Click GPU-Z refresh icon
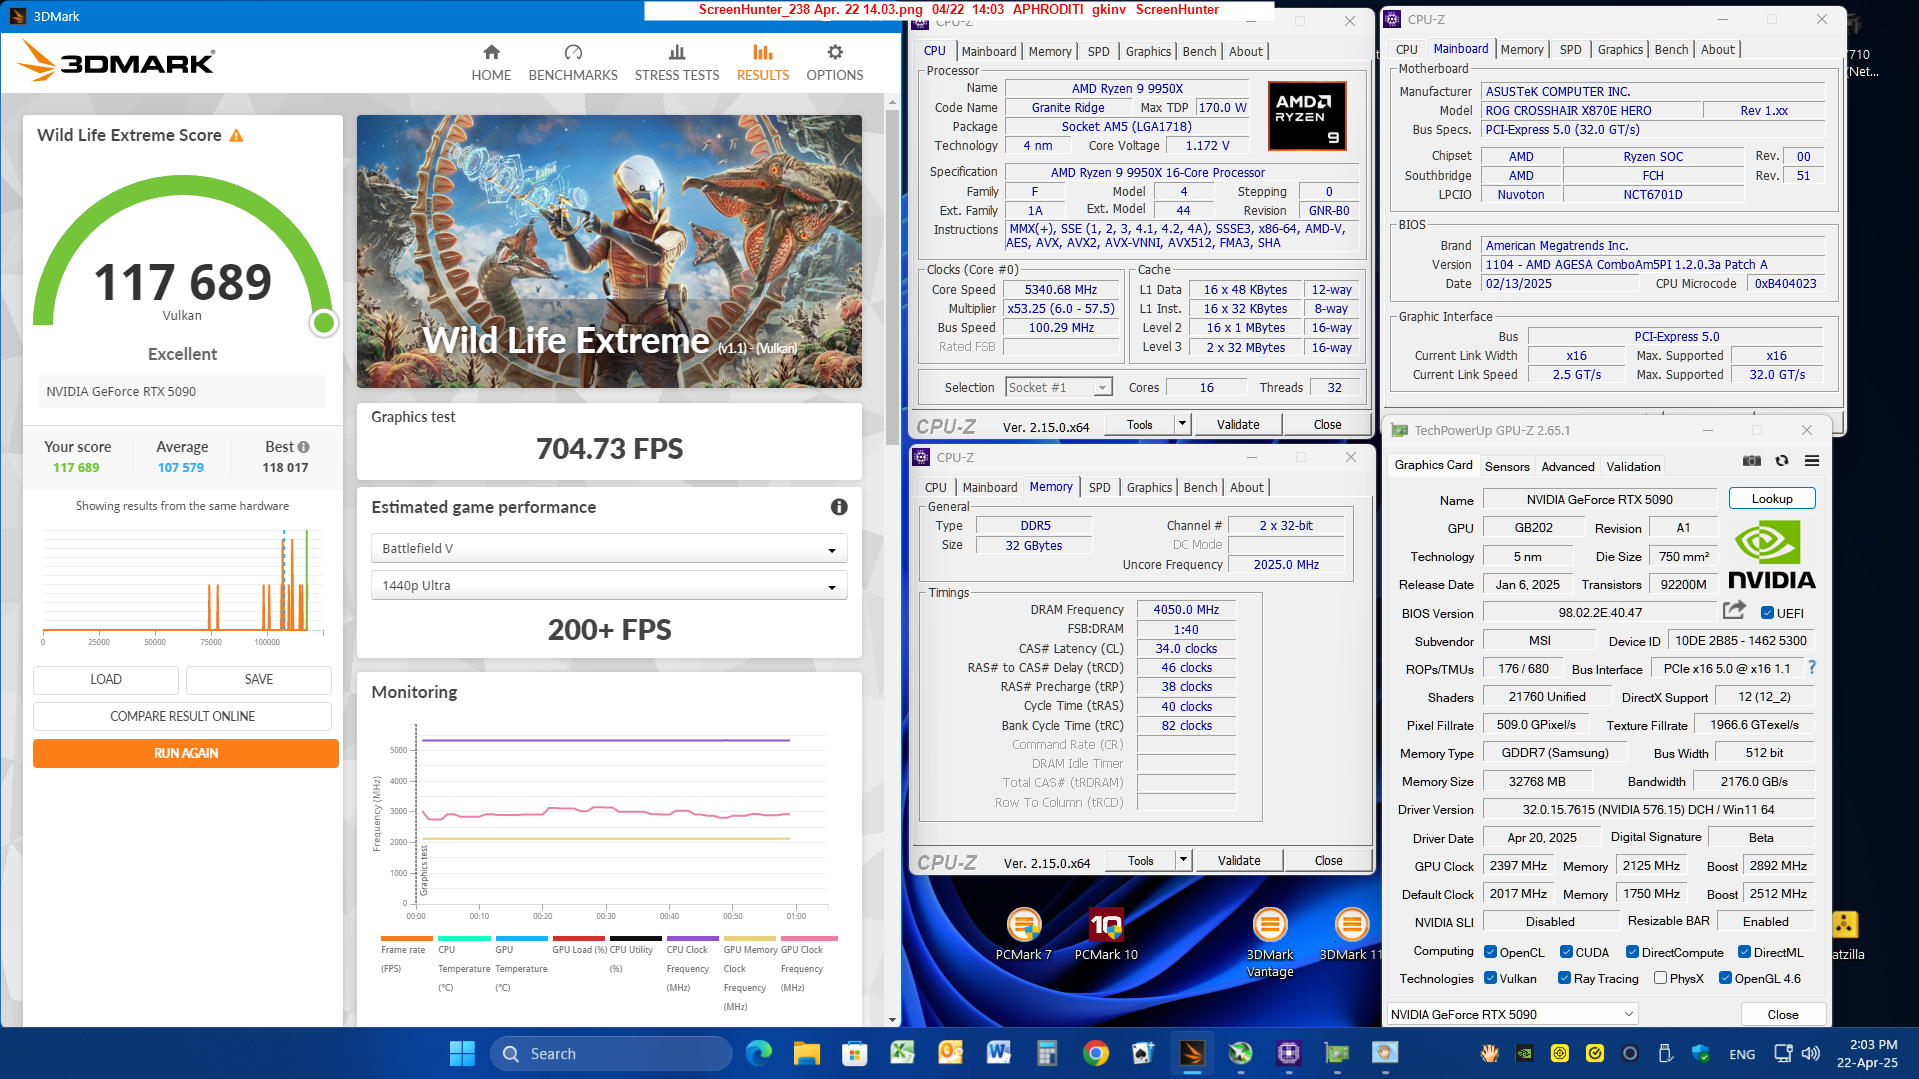 (x=1782, y=461)
